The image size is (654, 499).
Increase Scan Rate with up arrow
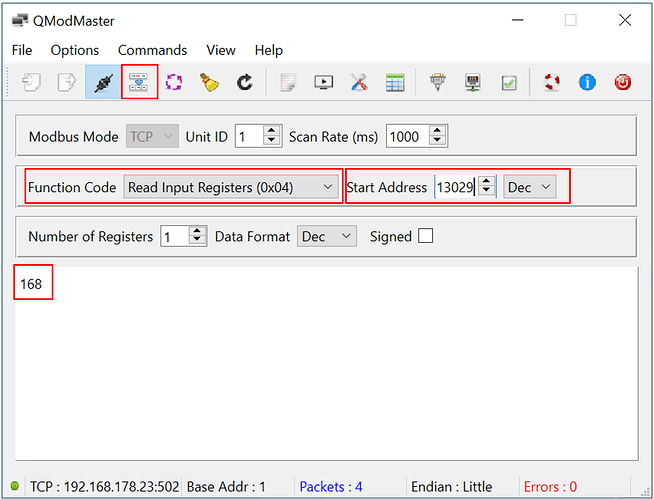(x=437, y=131)
